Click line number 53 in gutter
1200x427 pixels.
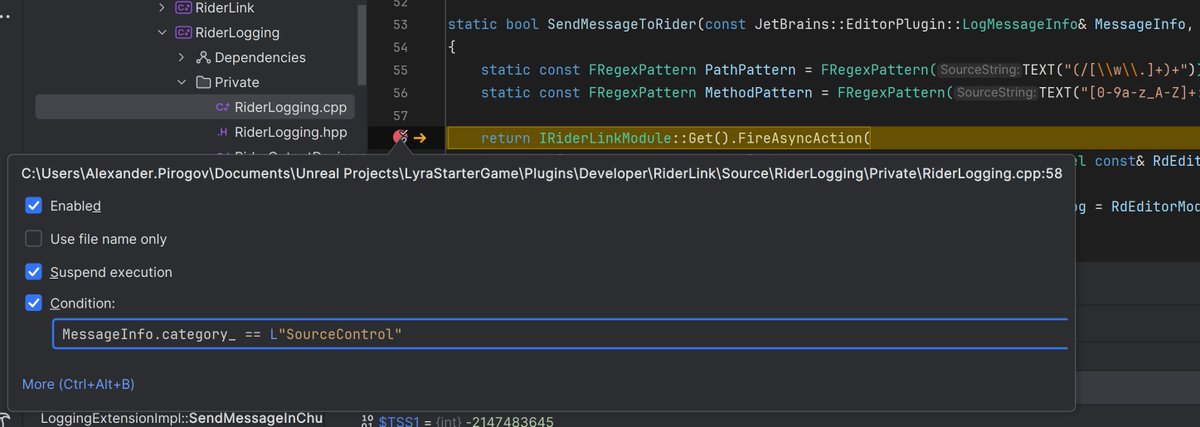pos(401,24)
